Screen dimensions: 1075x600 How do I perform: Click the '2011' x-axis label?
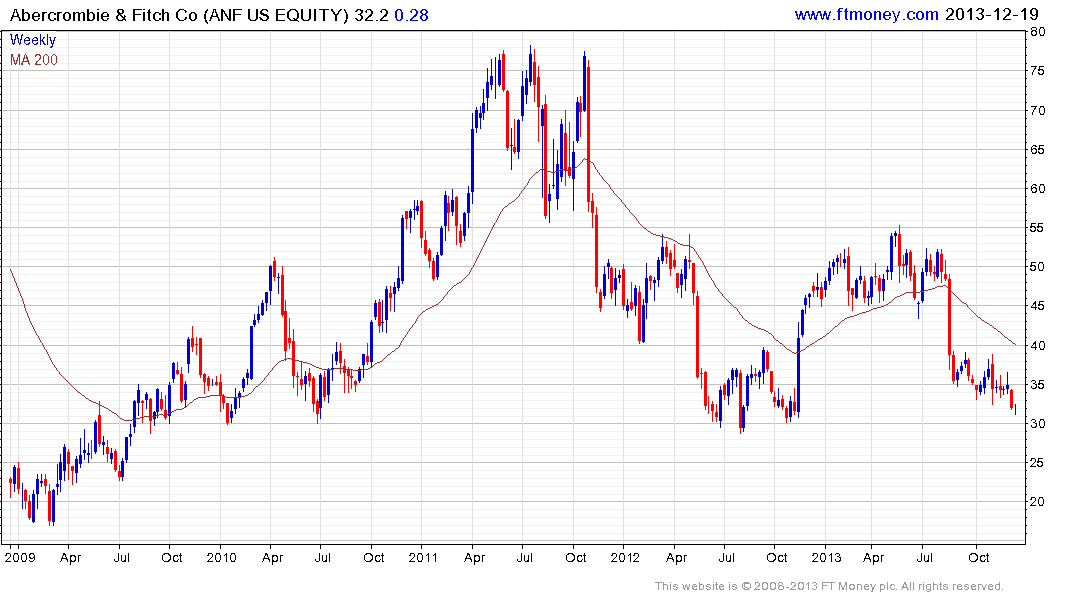click(422, 557)
